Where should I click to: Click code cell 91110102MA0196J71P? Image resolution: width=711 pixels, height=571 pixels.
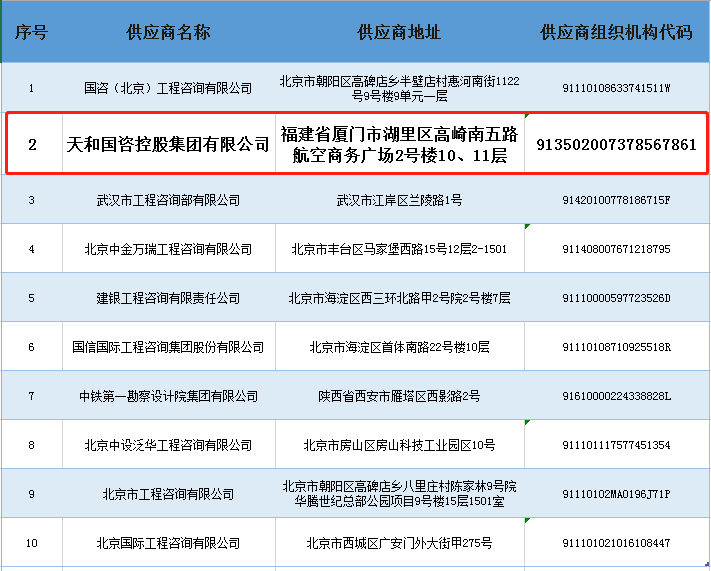point(617,494)
